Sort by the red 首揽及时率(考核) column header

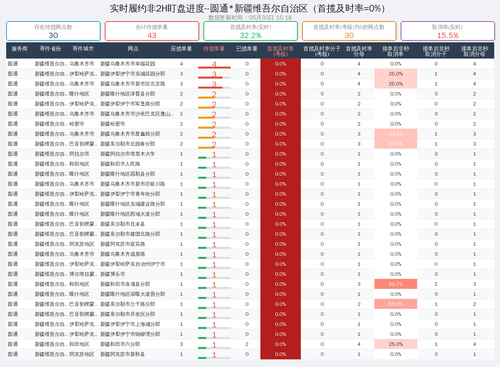280,51
